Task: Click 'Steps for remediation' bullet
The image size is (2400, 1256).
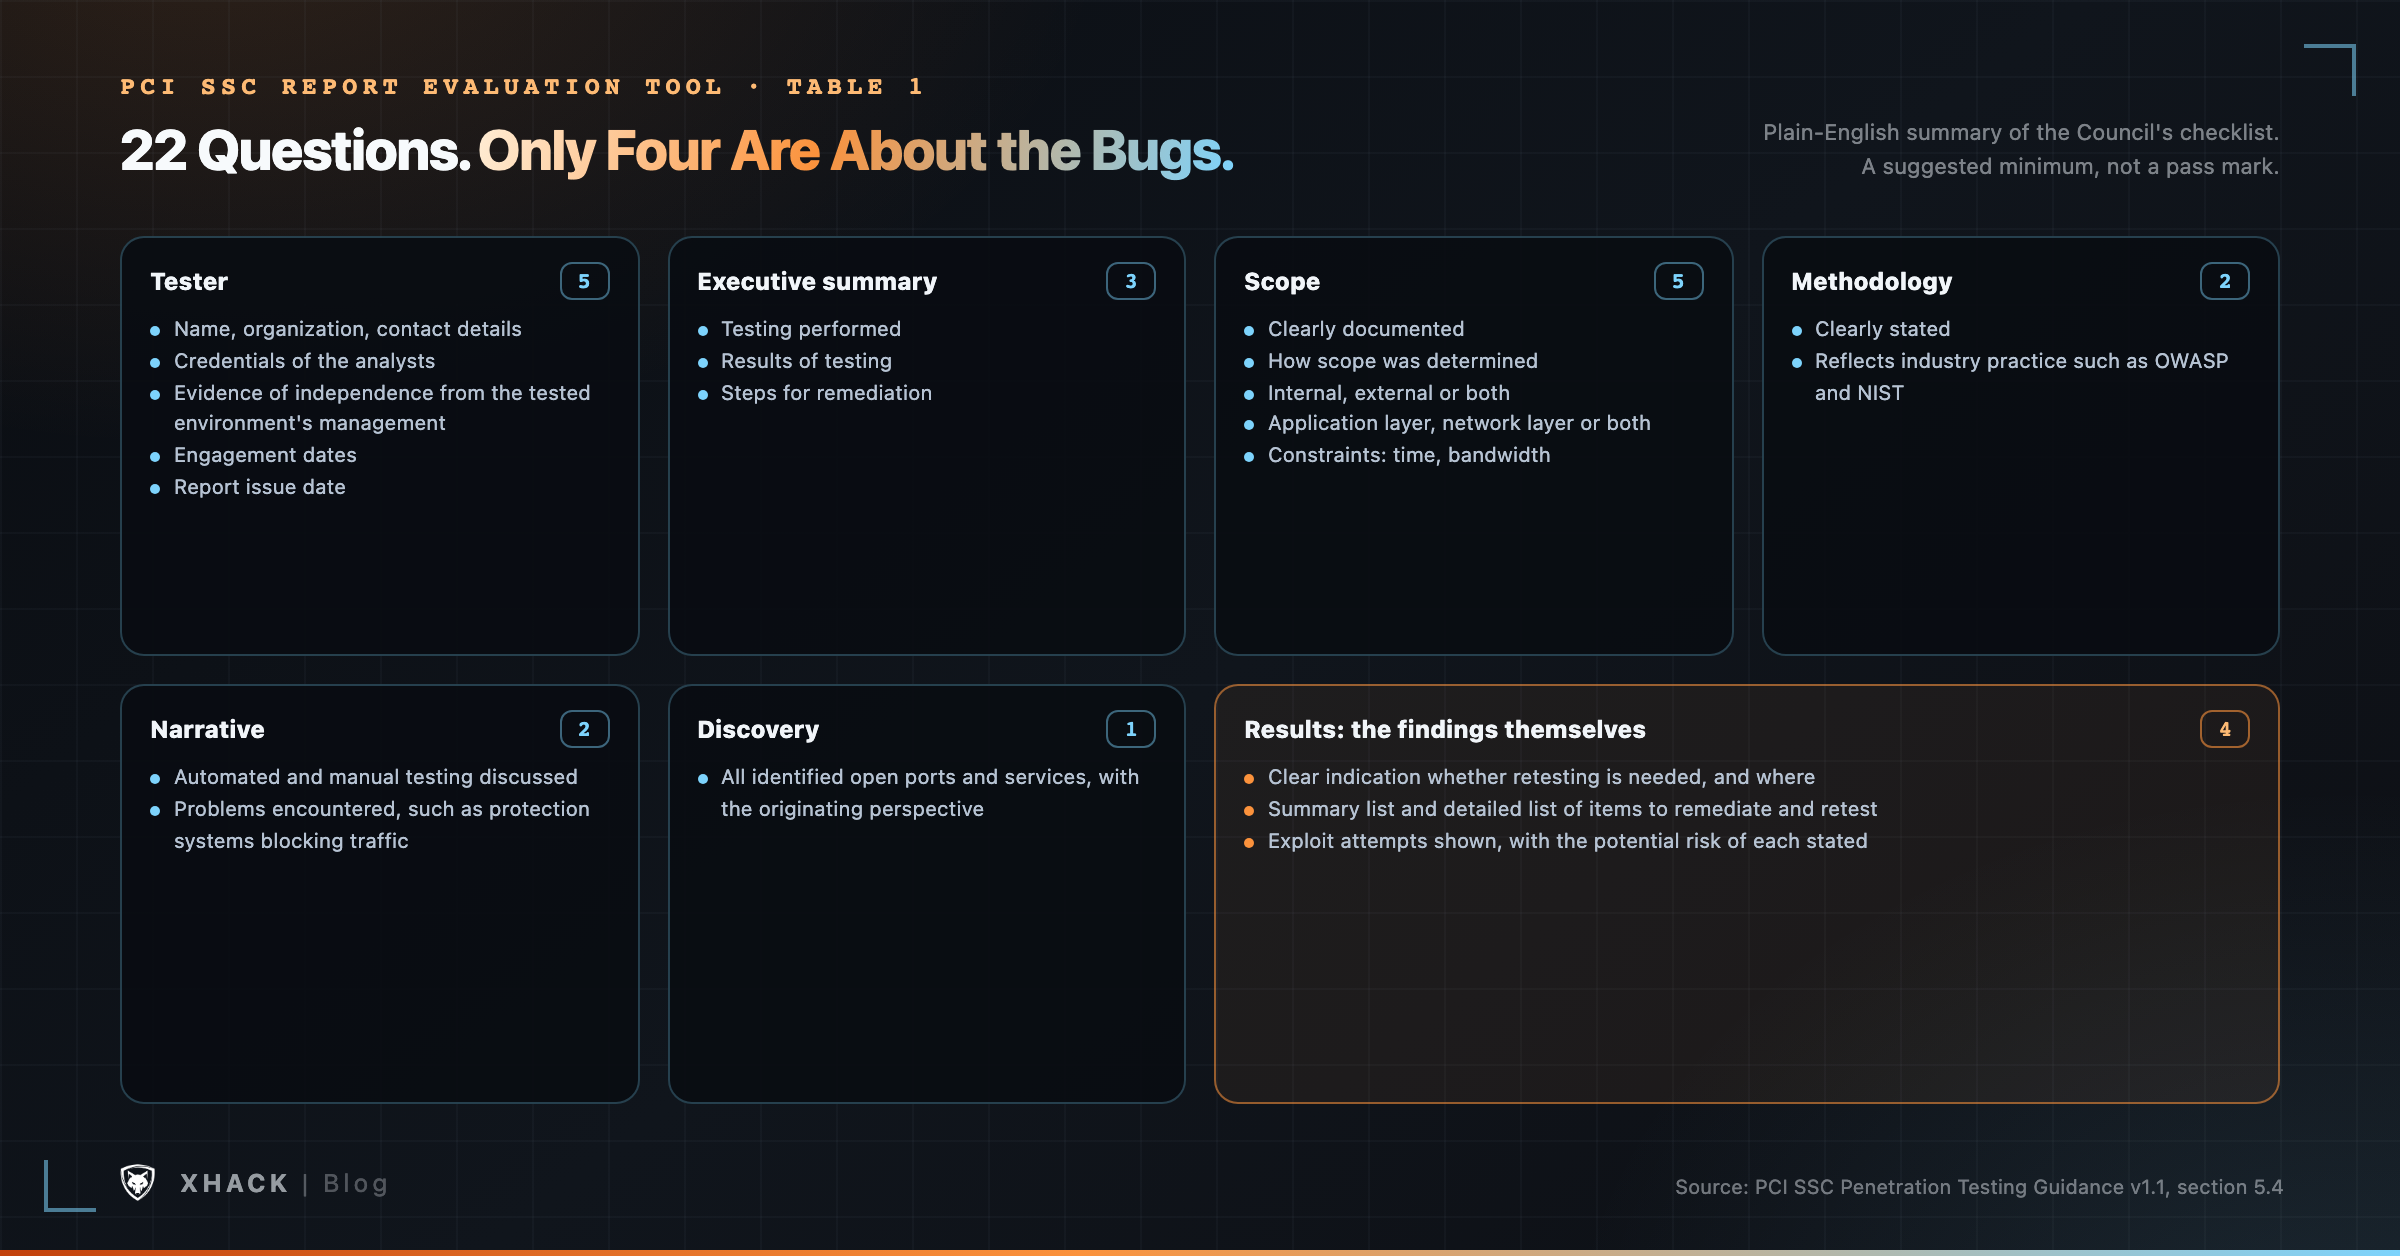Action: 826,393
